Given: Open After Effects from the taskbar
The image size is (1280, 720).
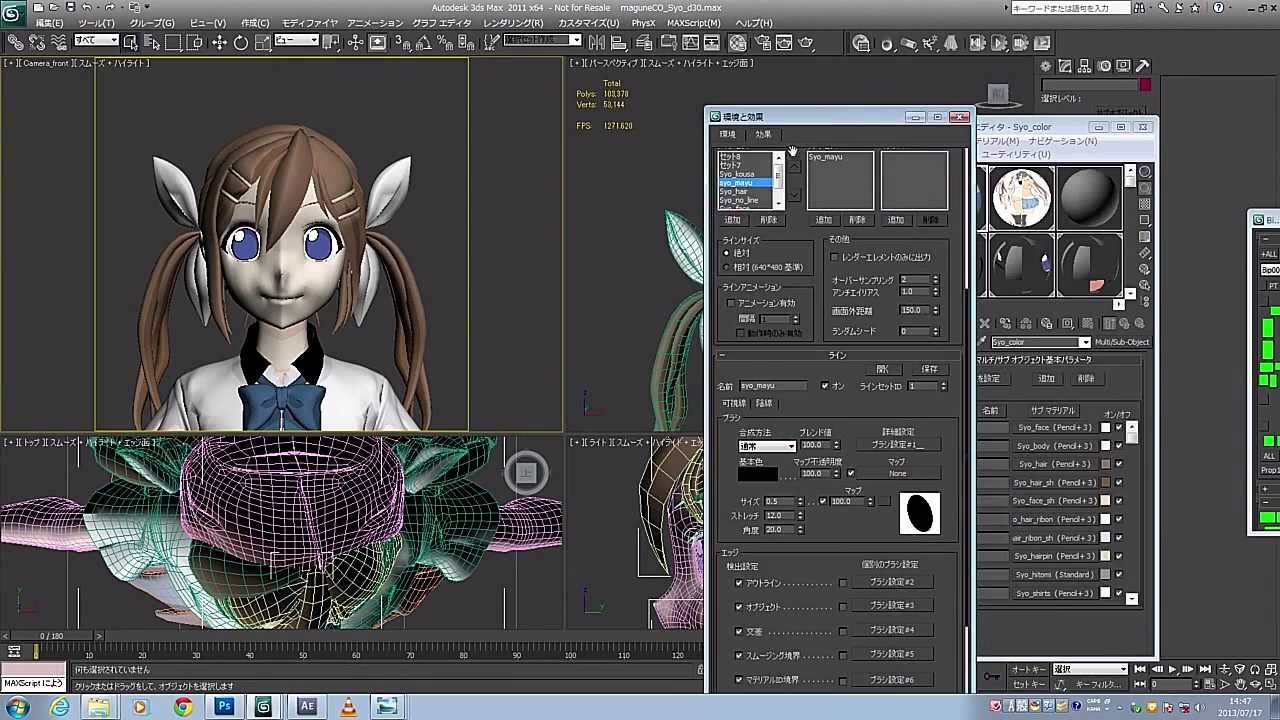Looking at the screenshot, I should point(306,707).
